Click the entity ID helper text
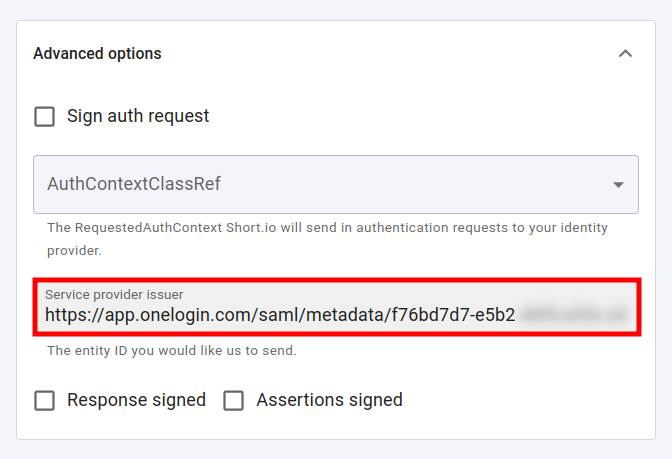 tap(172, 351)
